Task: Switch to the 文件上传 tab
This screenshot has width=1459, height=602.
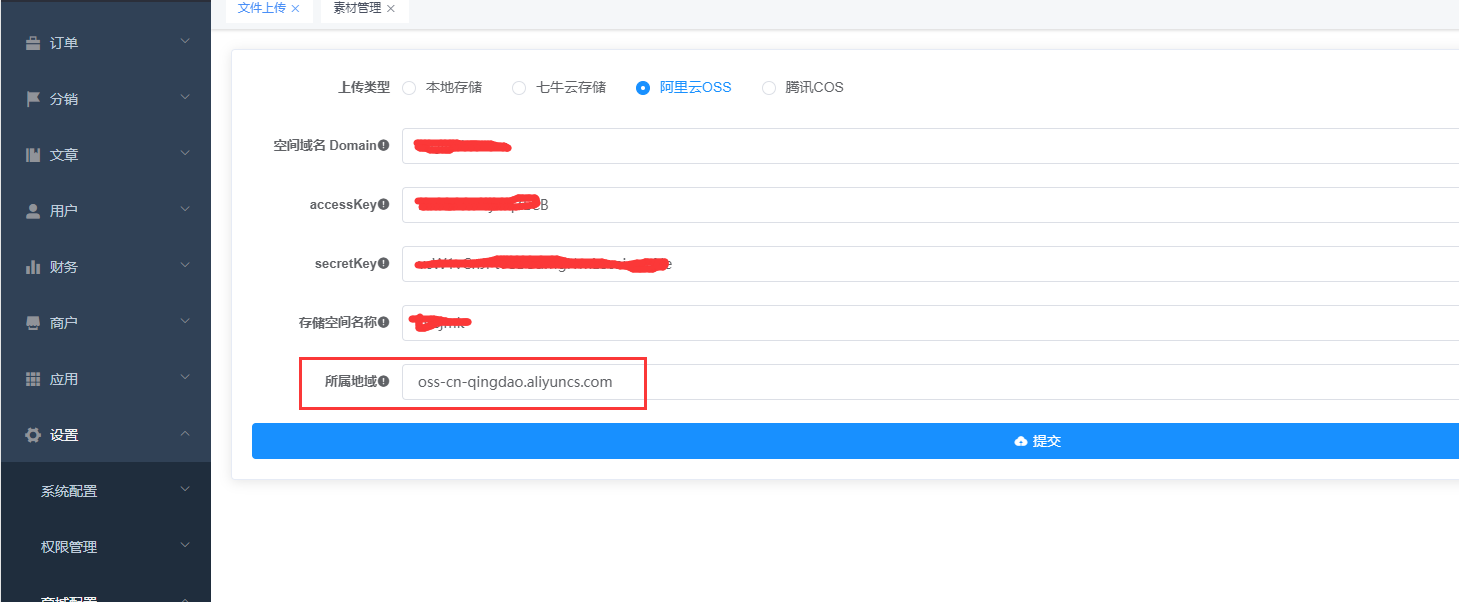Action: (x=261, y=8)
